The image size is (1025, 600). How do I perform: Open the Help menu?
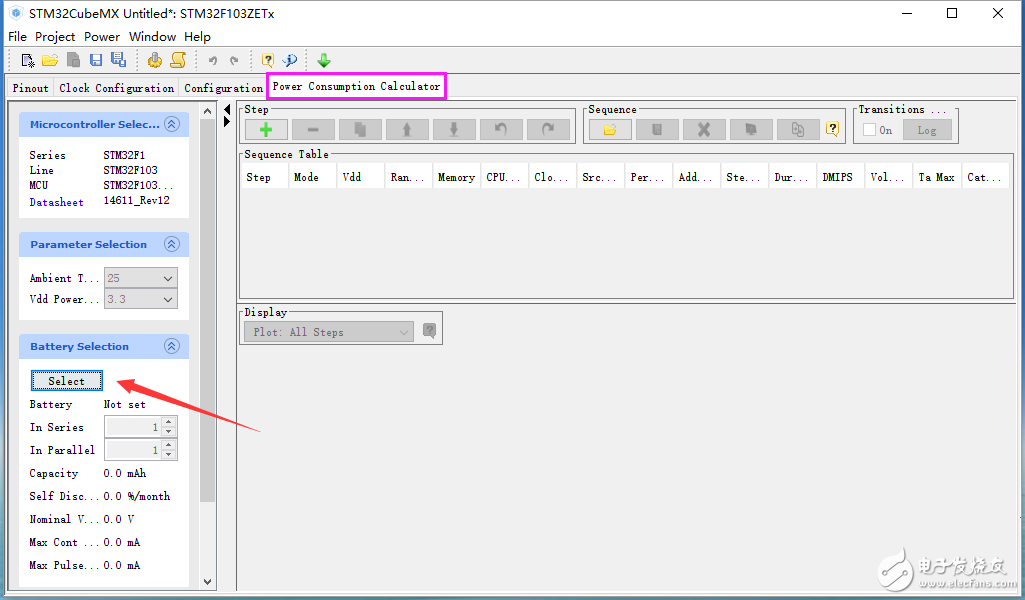[x=197, y=37]
